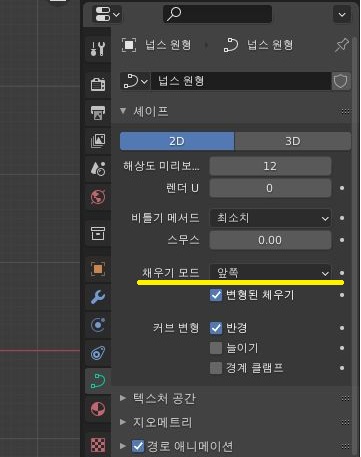Open the Collection properties tab
This screenshot has height=457, width=361.
pyautogui.click(x=98, y=233)
